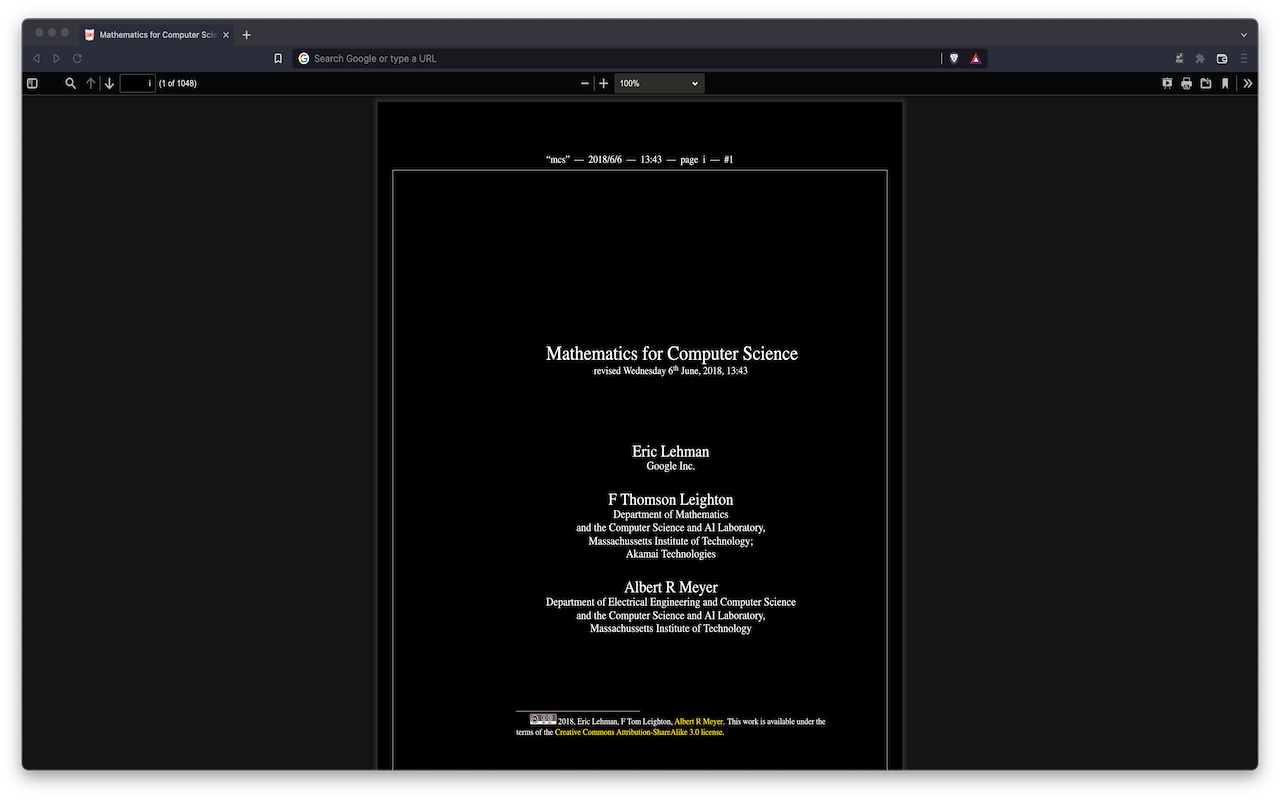
Task: Go to the next page
Action: point(110,83)
